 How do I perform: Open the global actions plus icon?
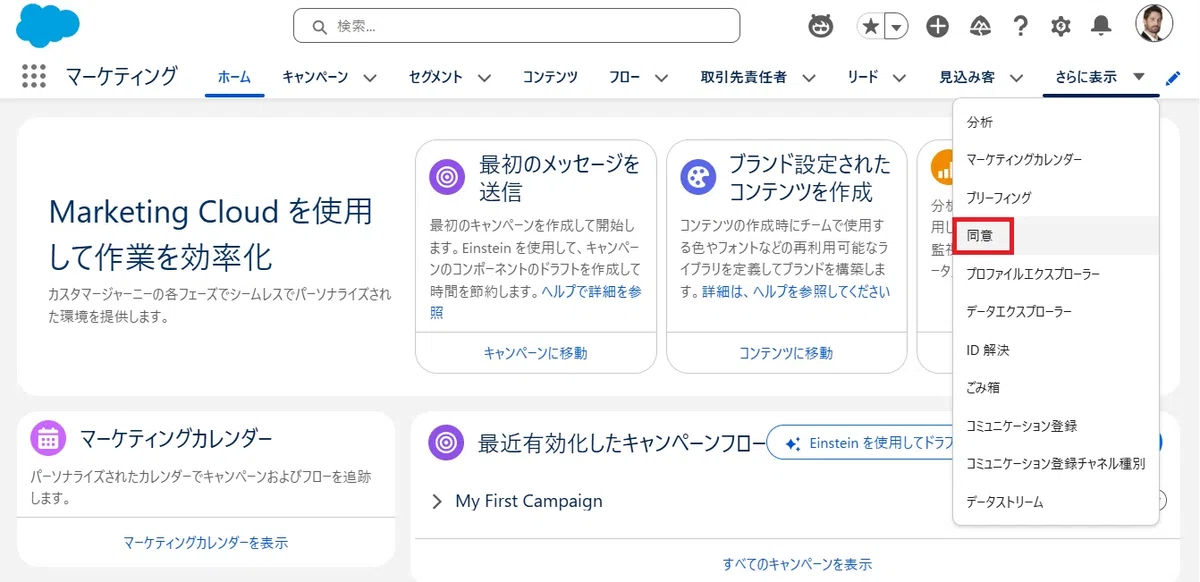[937, 26]
